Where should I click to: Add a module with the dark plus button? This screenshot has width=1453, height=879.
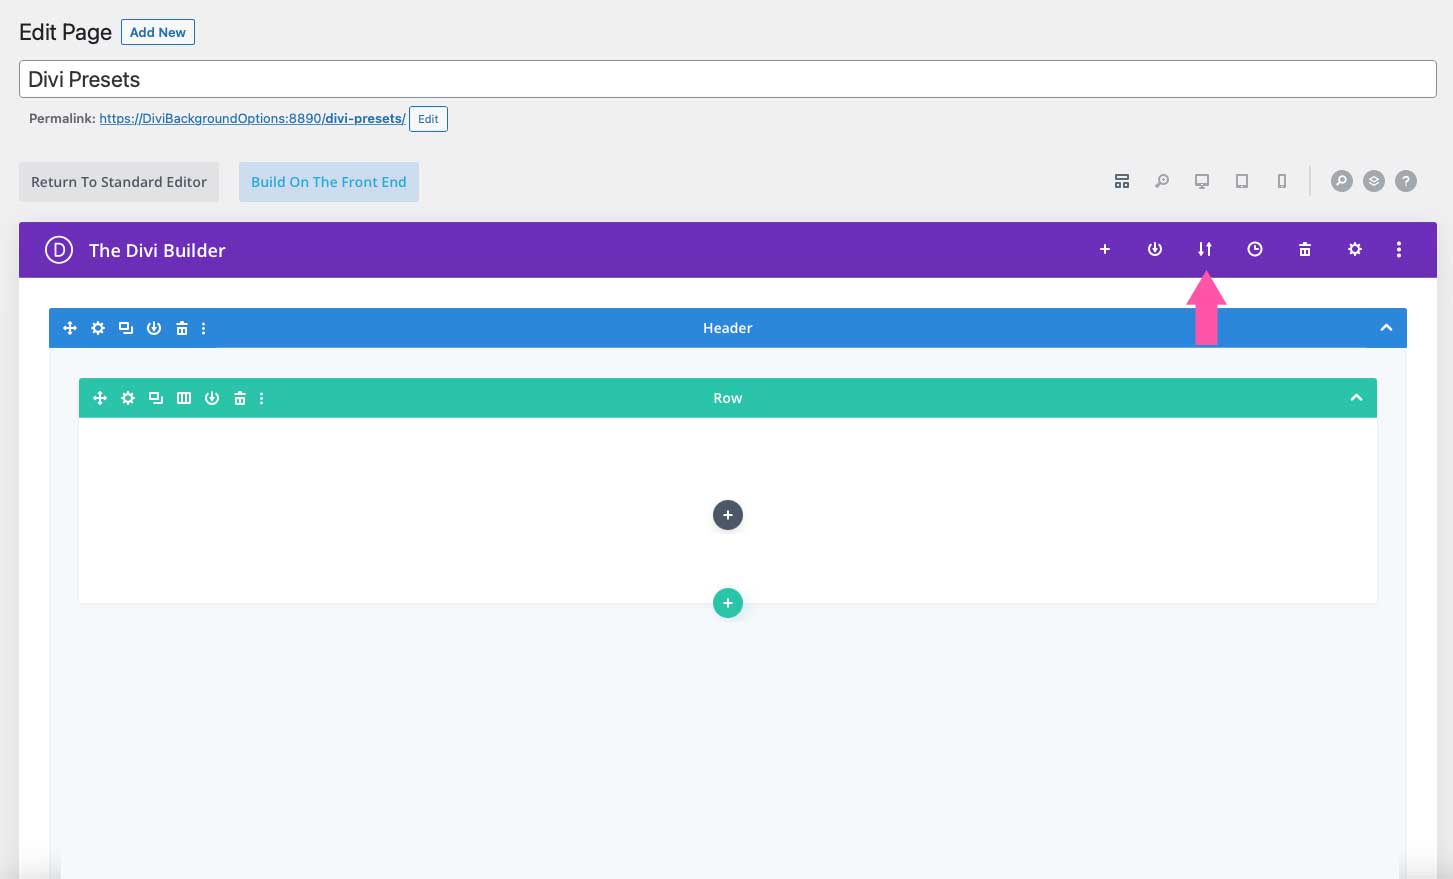coord(727,514)
